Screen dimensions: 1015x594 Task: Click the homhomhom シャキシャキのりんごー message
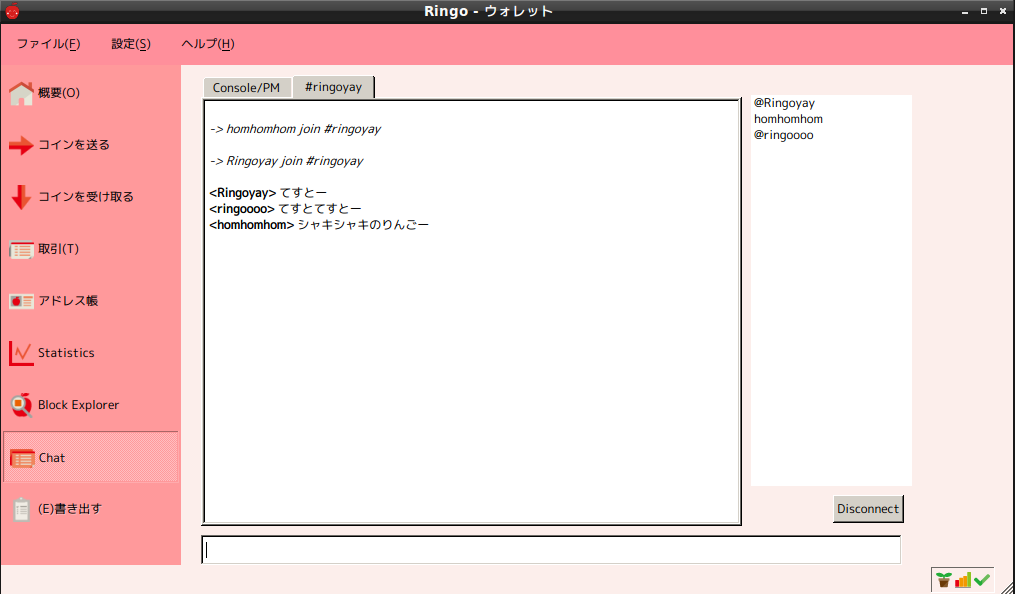[319, 225]
